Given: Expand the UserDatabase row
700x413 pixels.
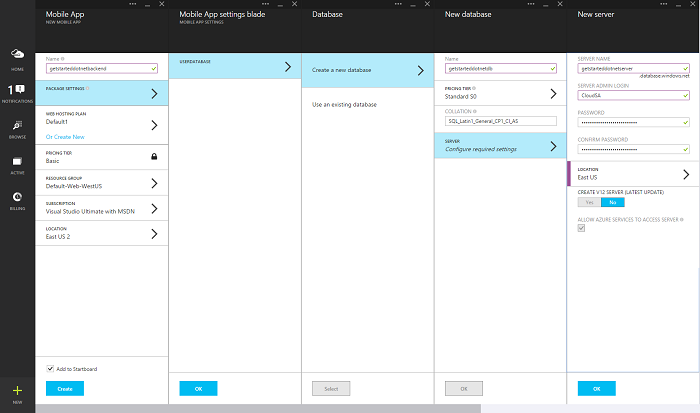Looking at the screenshot, I should pos(235,67).
